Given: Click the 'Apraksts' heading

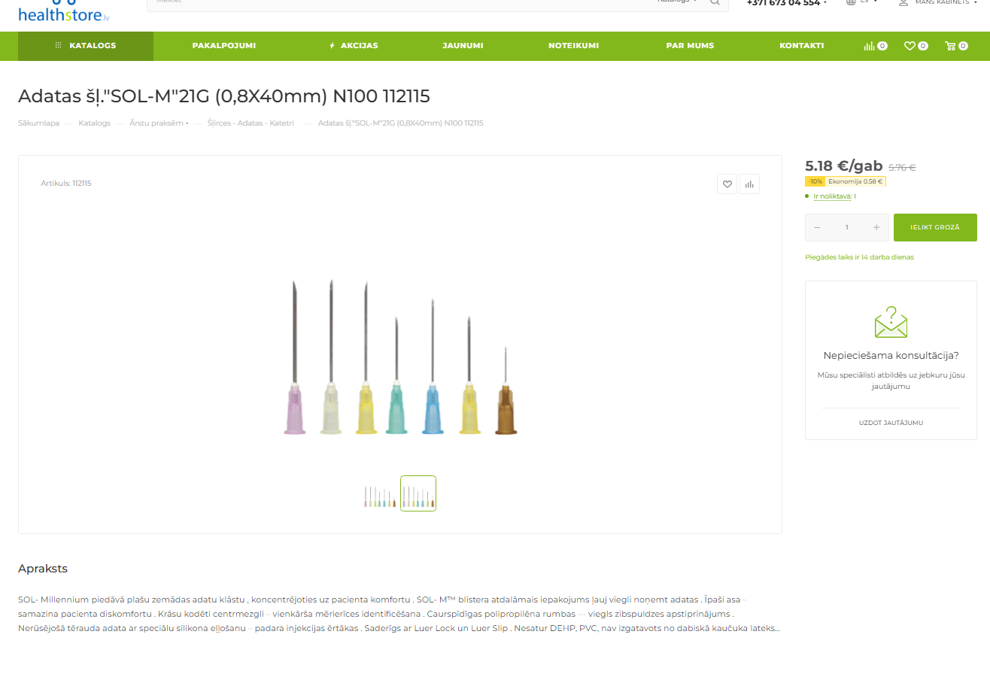Looking at the screenshot, I should click(43, 568).
